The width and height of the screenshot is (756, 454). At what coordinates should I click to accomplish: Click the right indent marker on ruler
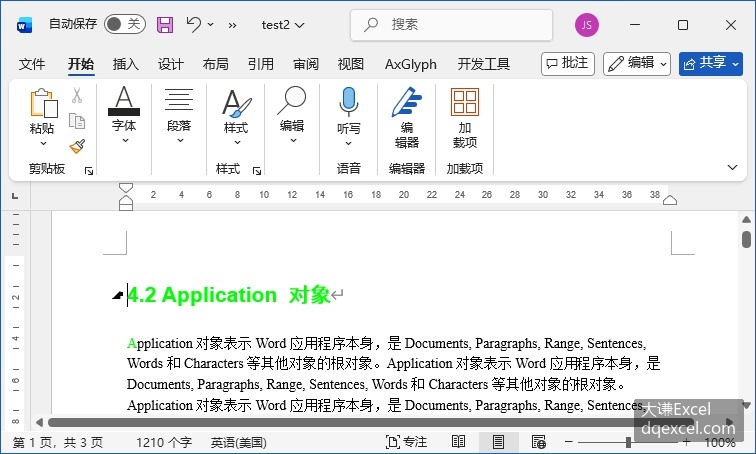670,200
